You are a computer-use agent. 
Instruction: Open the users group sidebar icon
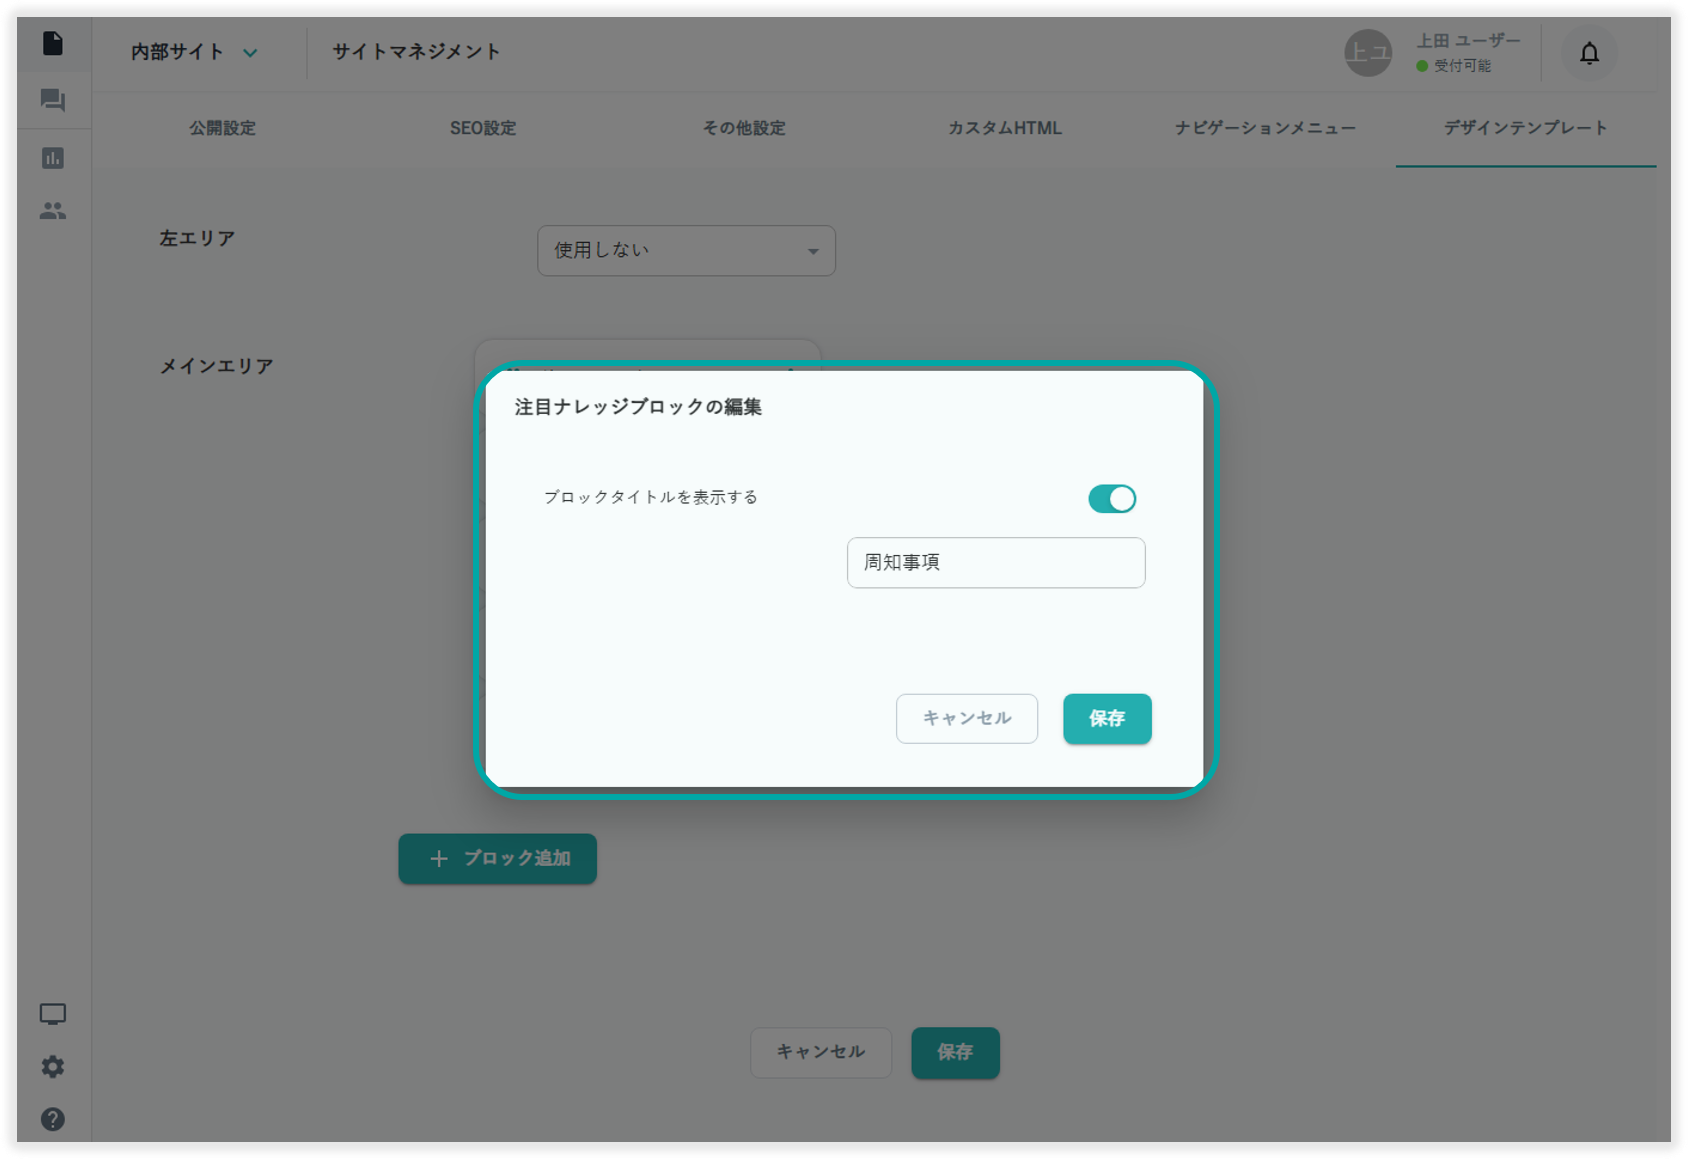pyautogui.click(x=53, y=211)
